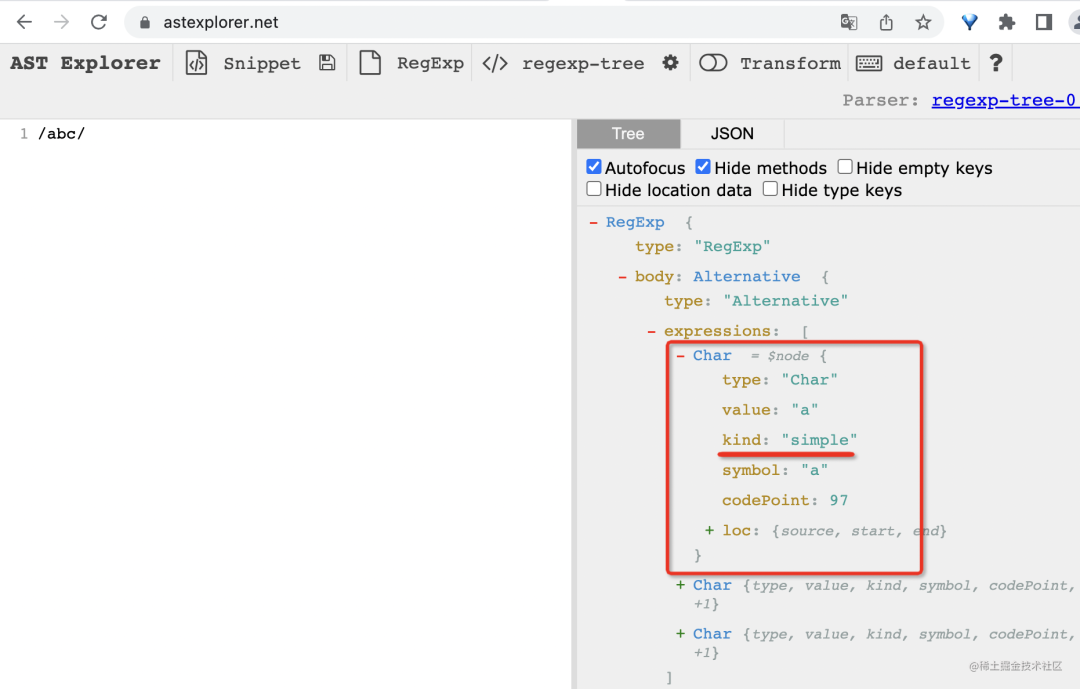
Task: Click the value: "a" property
Action: (770, 410)
